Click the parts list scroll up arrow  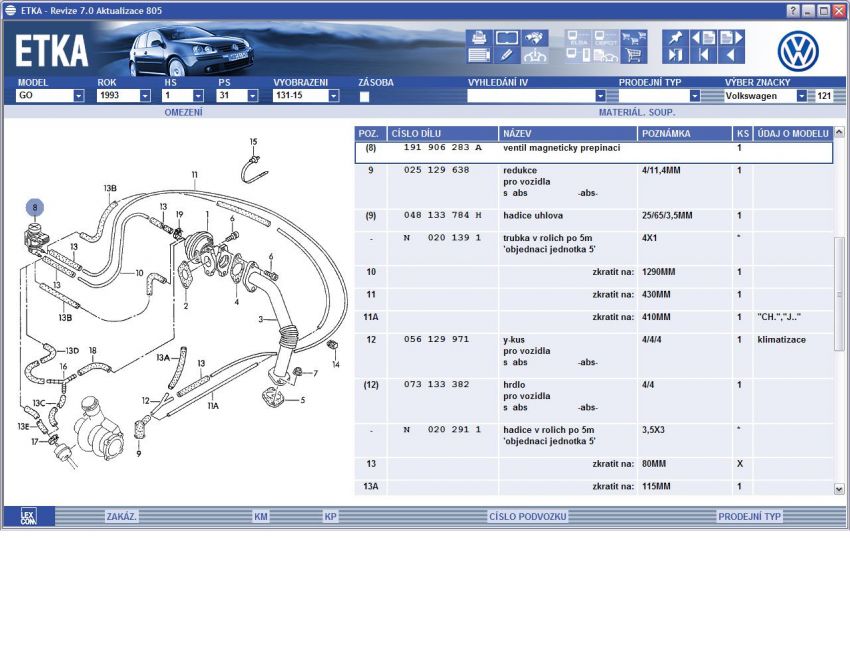(839, 132)
